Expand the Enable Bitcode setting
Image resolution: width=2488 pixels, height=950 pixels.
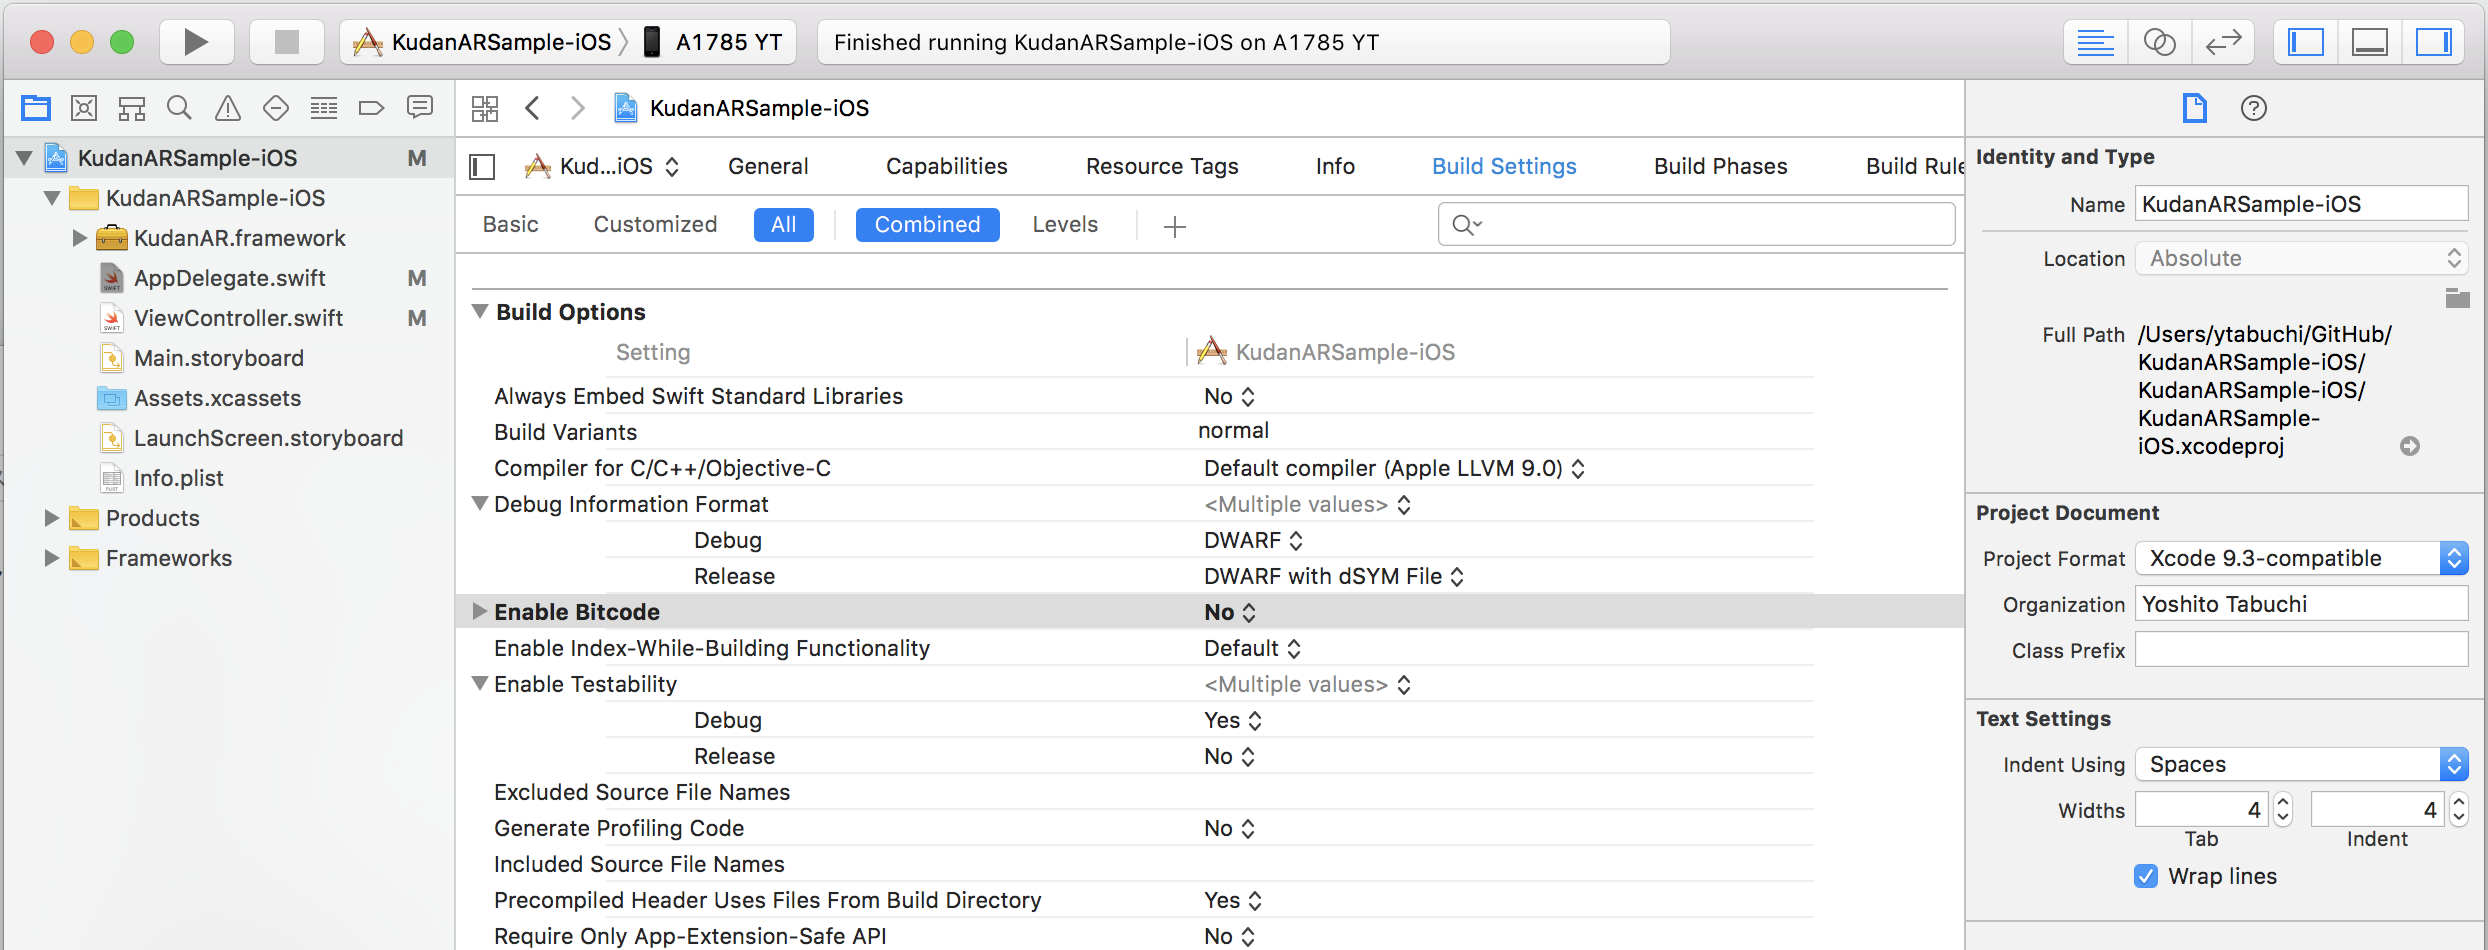click(480, 611)
